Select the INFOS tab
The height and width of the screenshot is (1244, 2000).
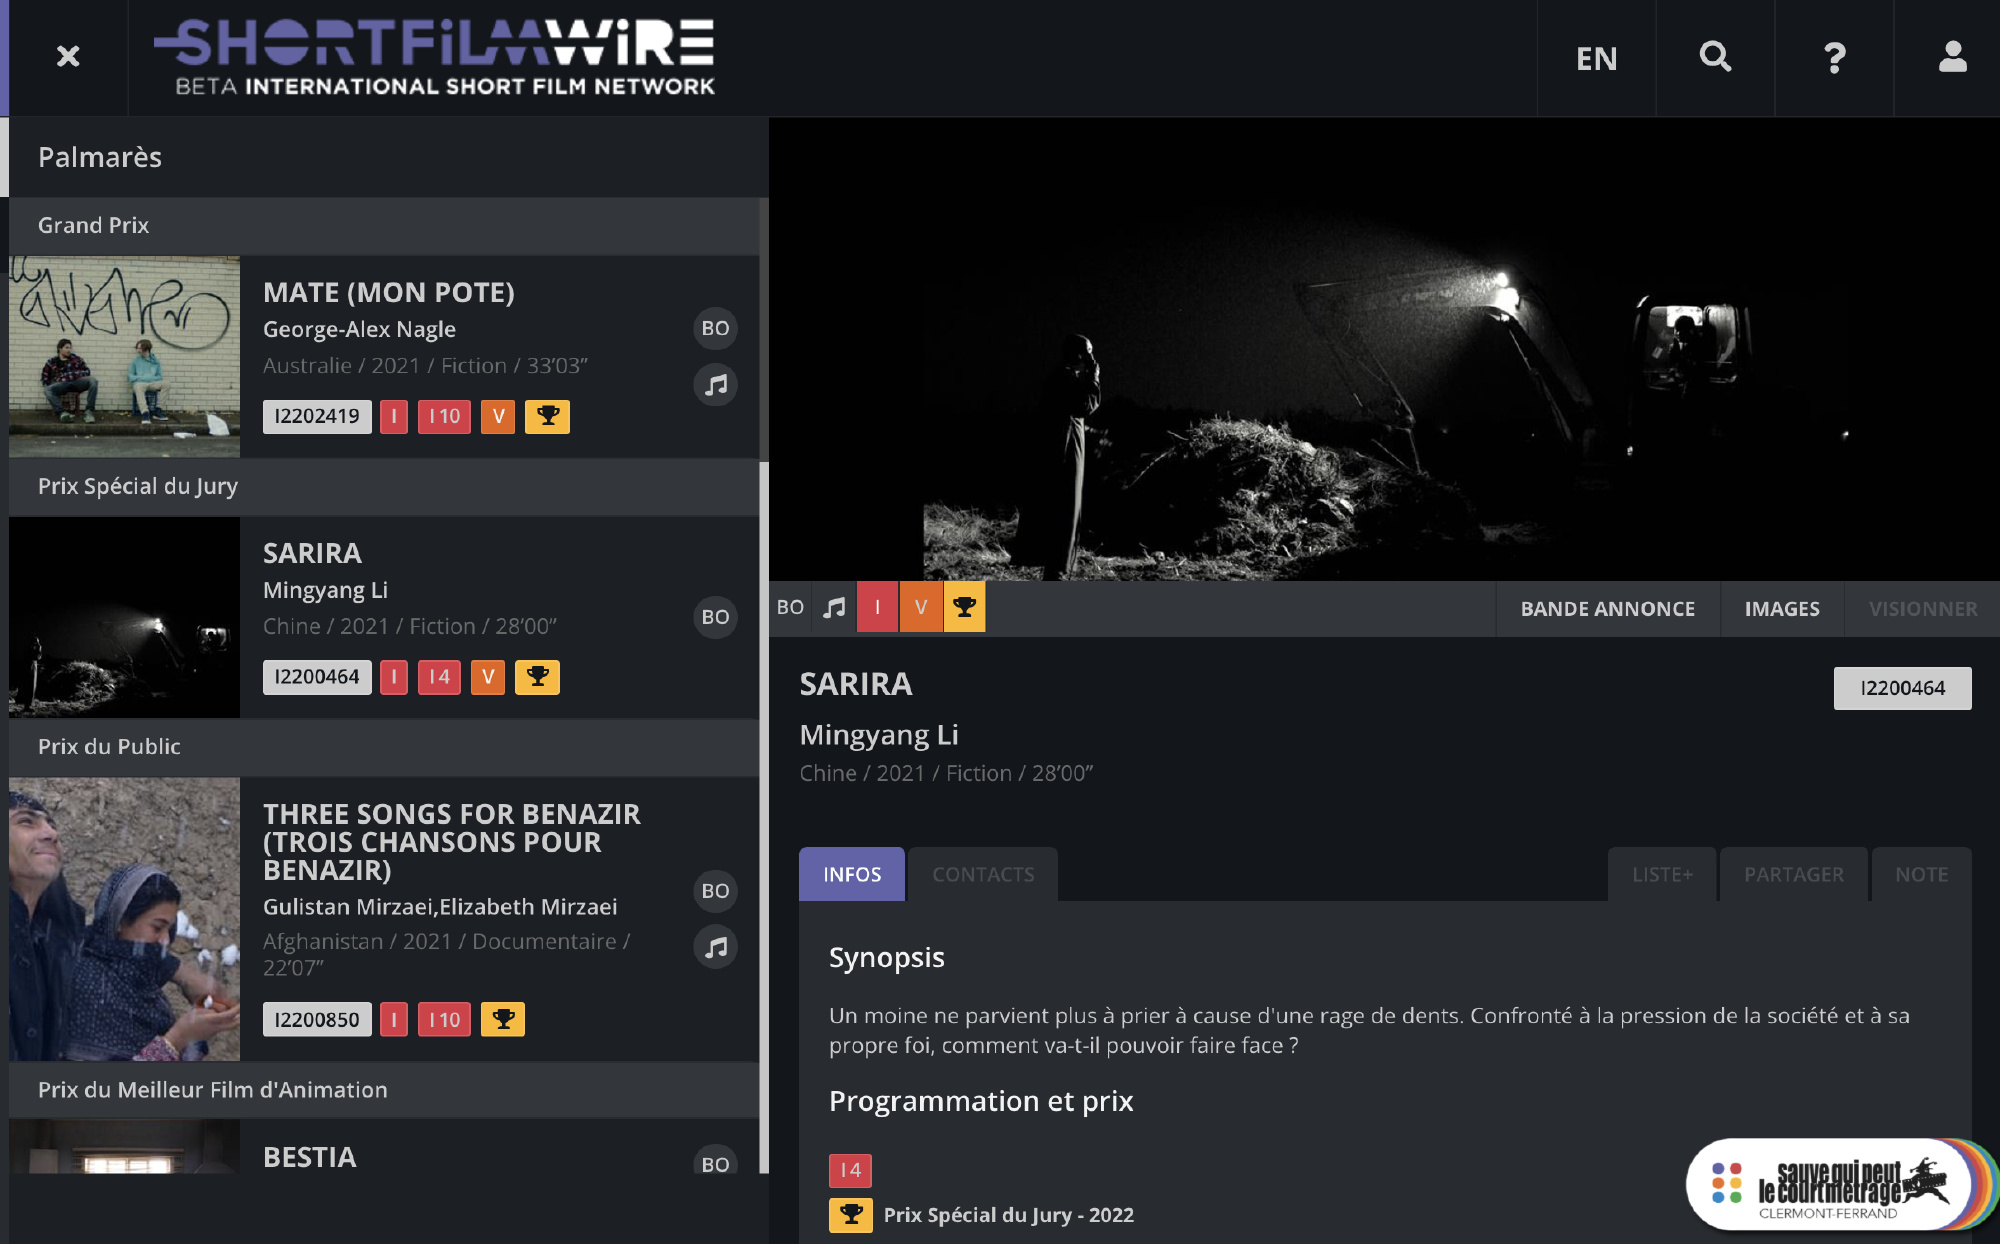(x=852, y=874)
